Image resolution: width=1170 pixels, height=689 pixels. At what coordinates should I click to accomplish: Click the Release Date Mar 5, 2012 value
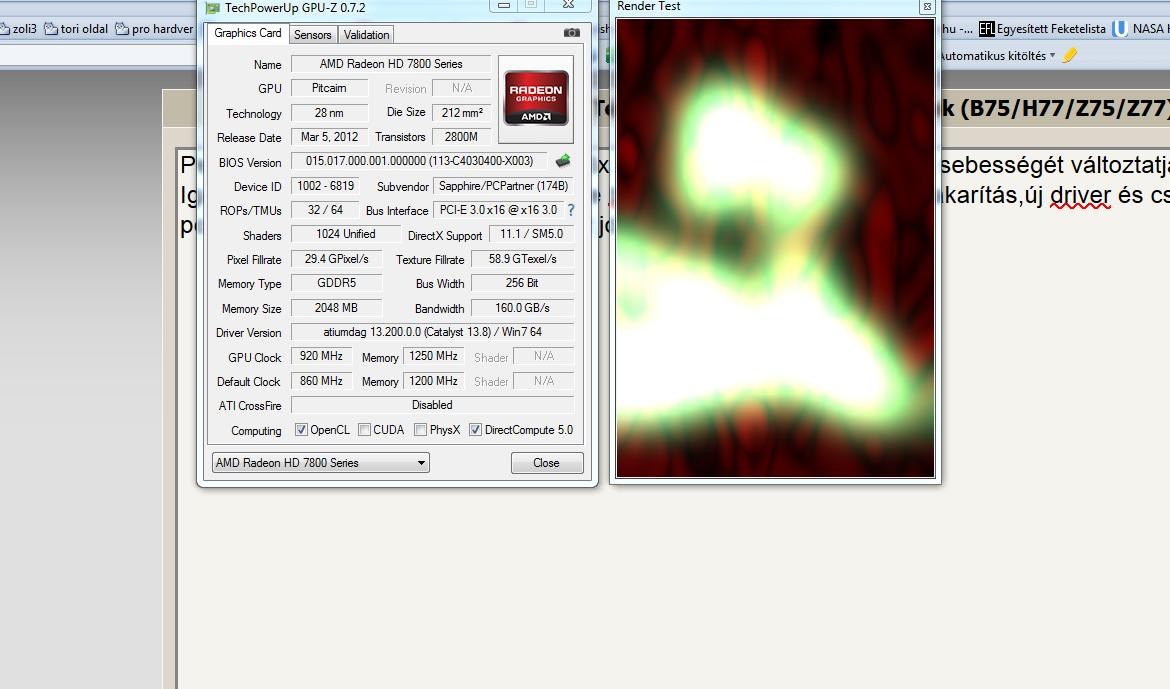tap(329, 137)
